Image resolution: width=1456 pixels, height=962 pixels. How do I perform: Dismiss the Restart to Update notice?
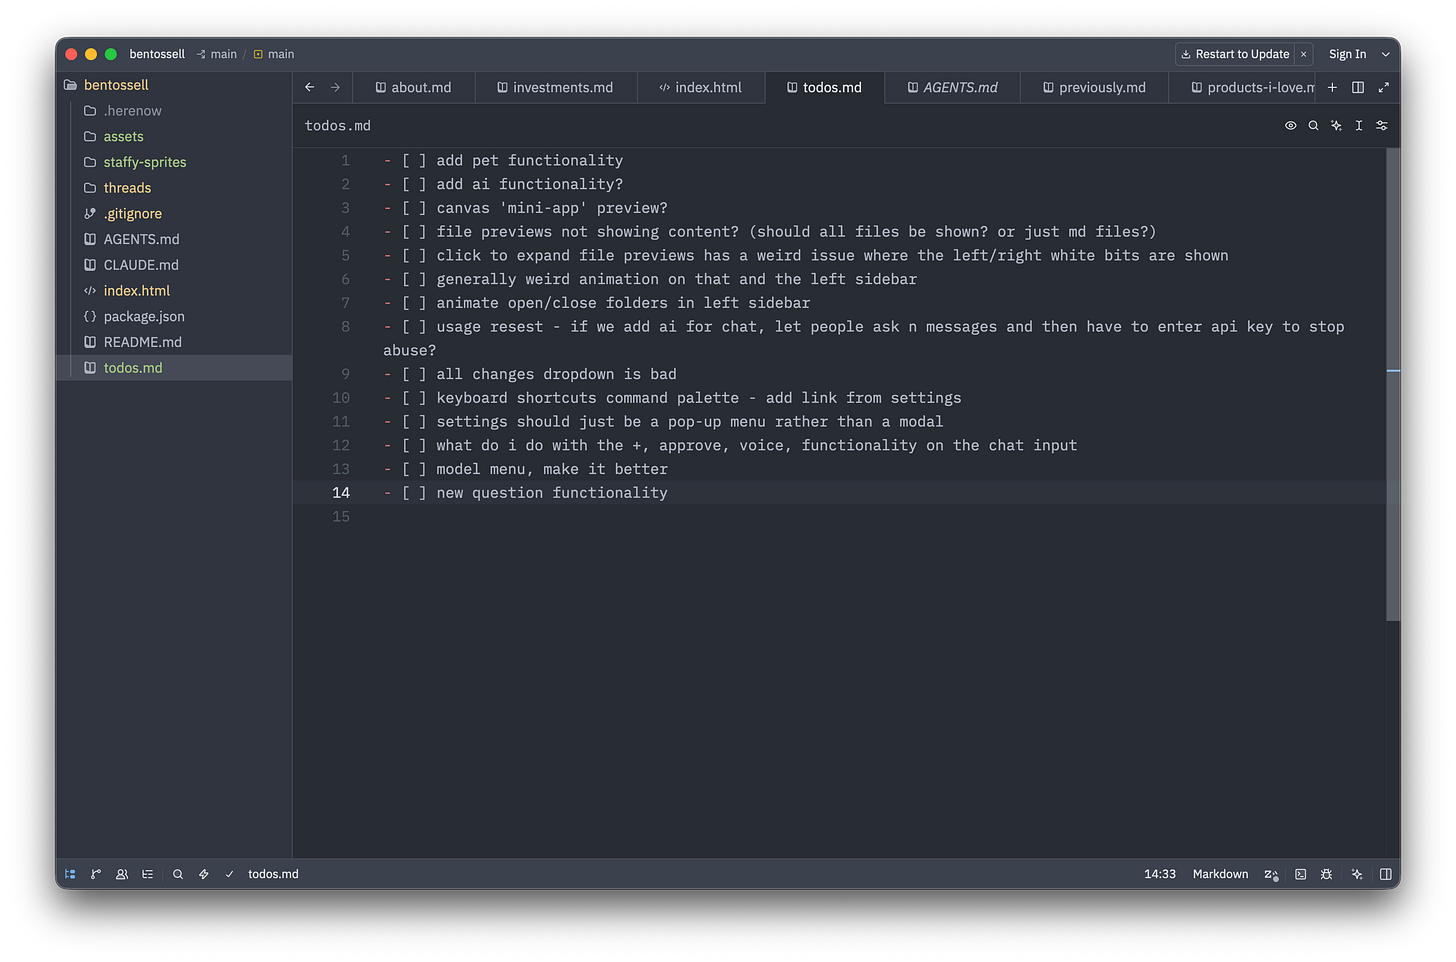[x=1303, y=54]
